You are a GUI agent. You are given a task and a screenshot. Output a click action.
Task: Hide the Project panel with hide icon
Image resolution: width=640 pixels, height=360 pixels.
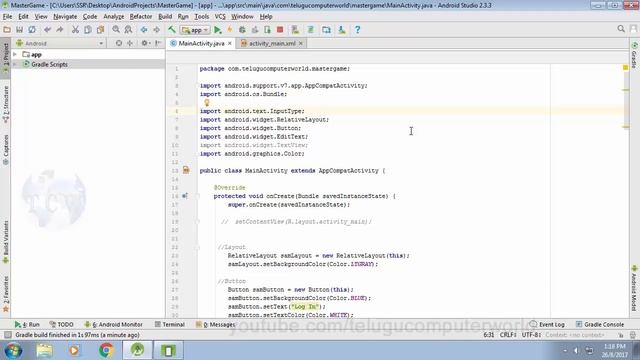click(158, 43)
